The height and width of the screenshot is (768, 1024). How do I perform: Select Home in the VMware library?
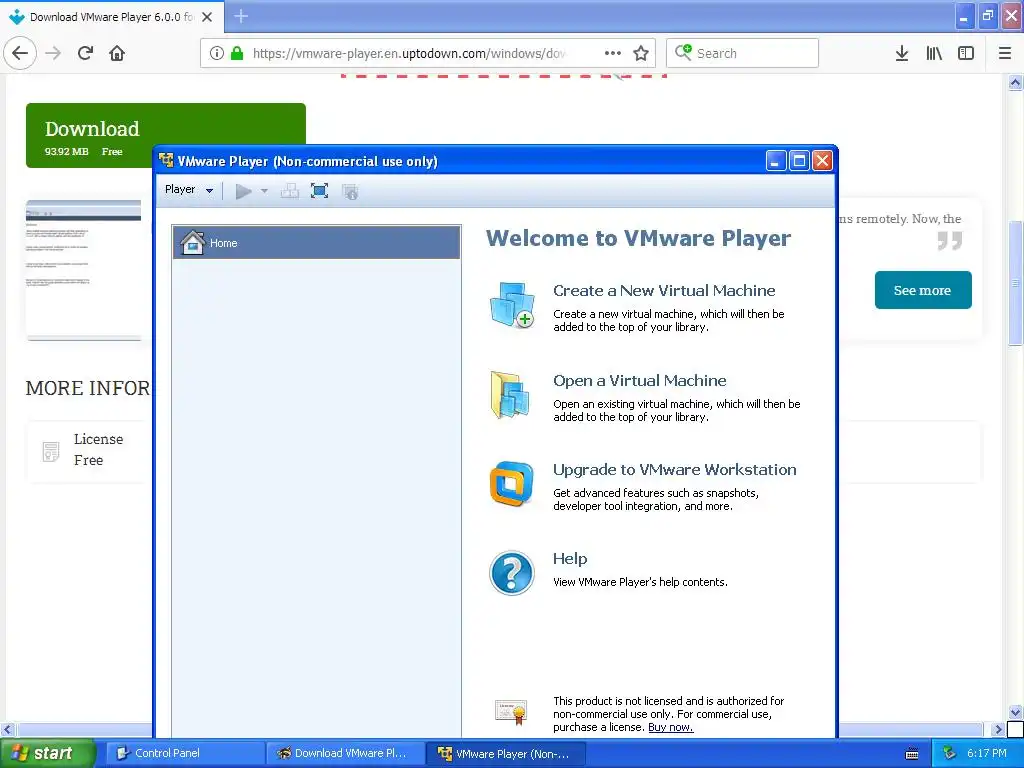pos(317,243)
